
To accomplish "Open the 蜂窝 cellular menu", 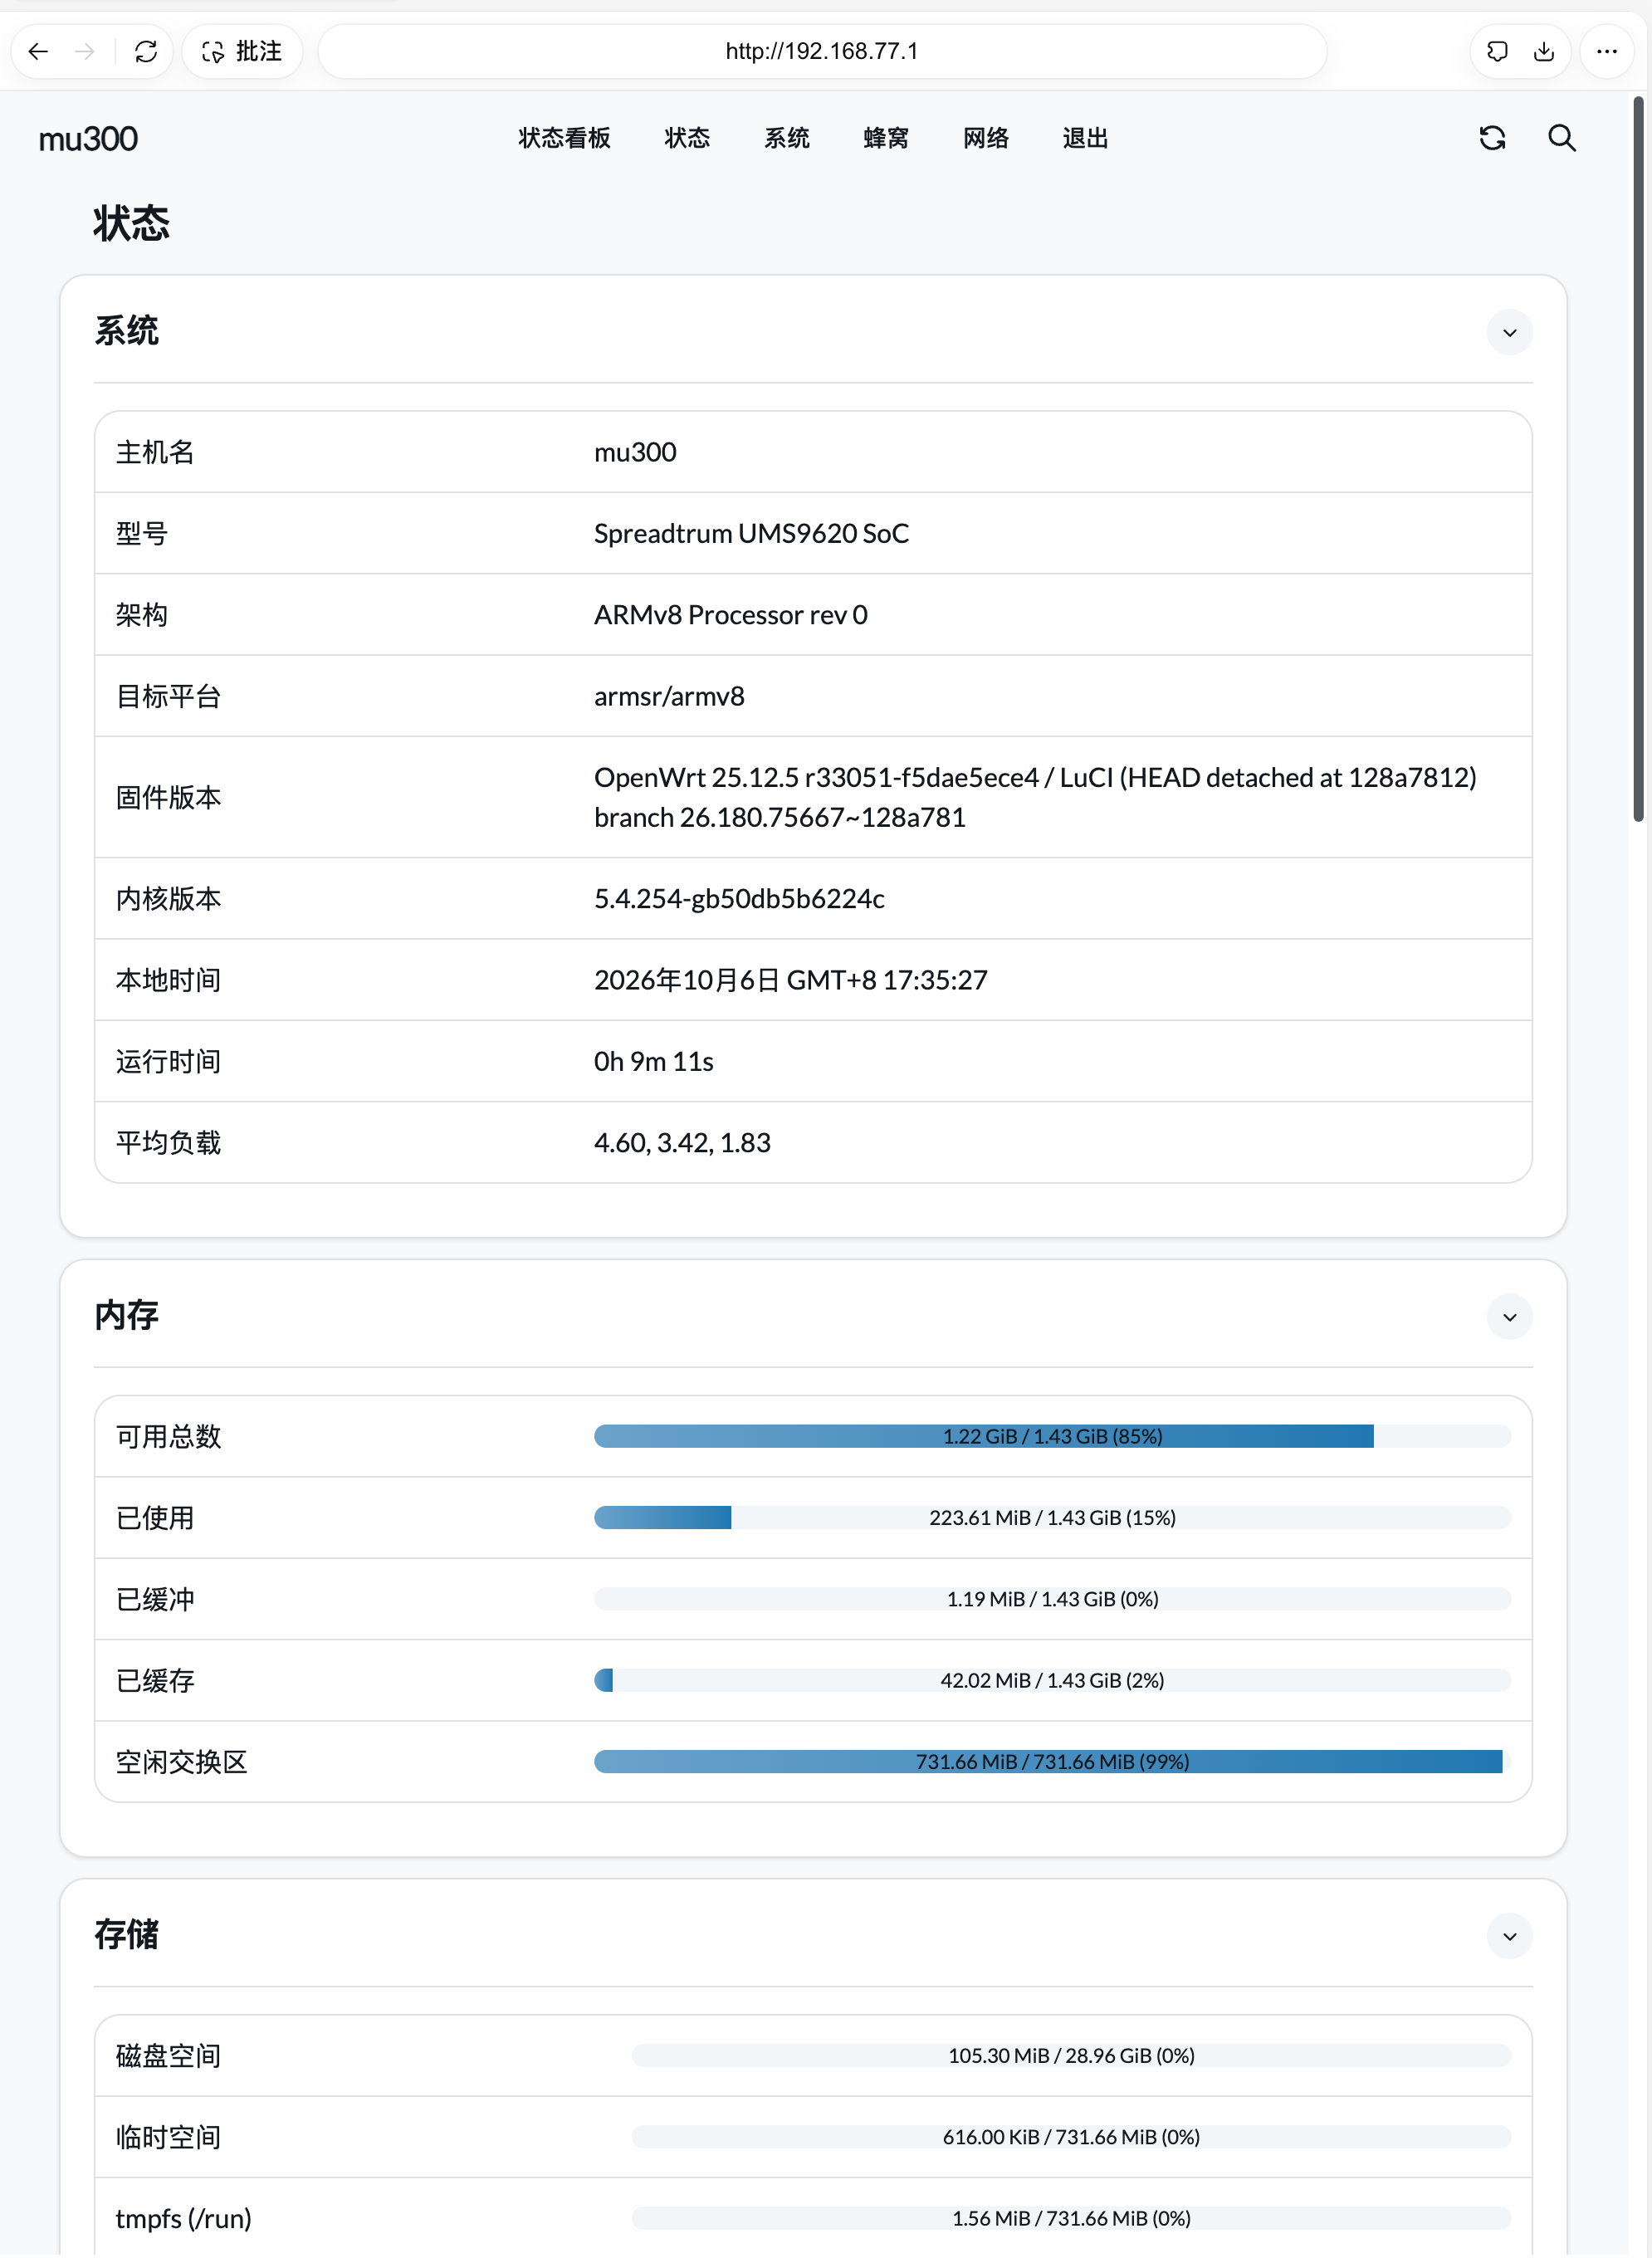I will tap(886, 138).
